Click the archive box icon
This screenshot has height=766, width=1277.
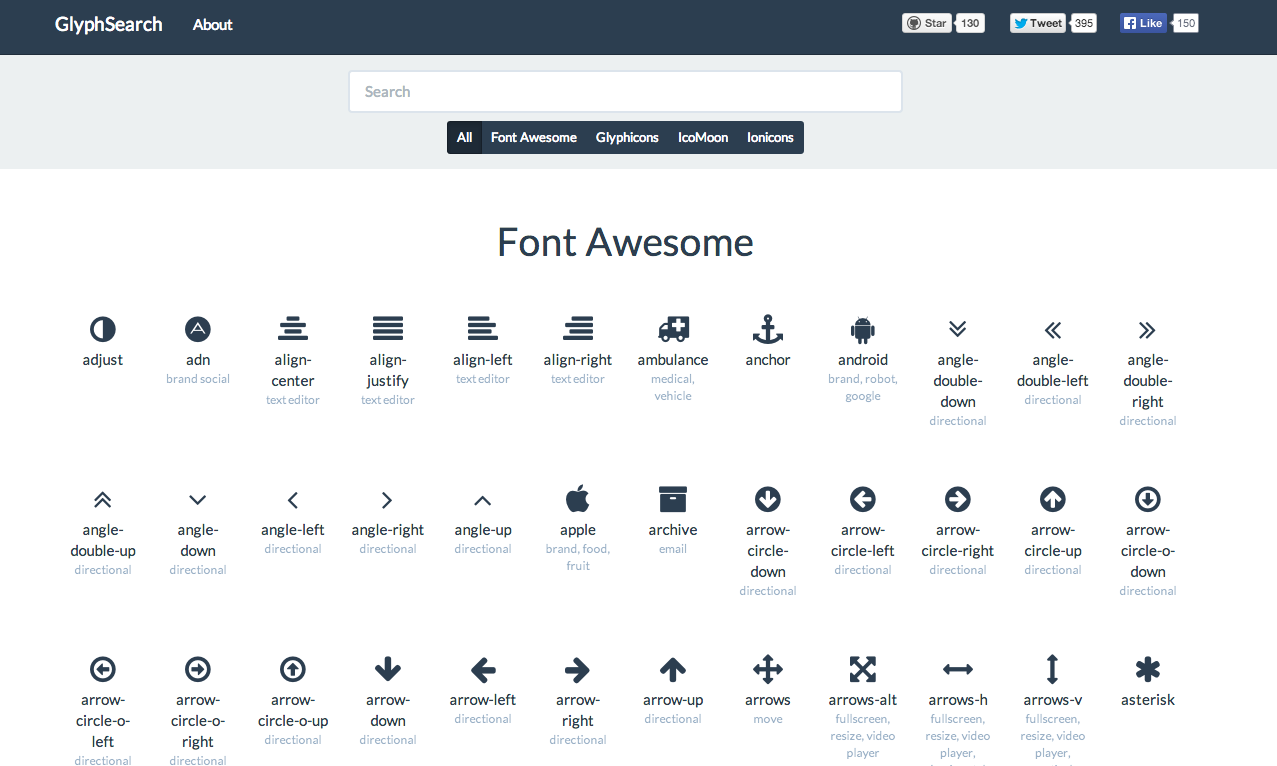pyautogui.click(x=673, y=499)
